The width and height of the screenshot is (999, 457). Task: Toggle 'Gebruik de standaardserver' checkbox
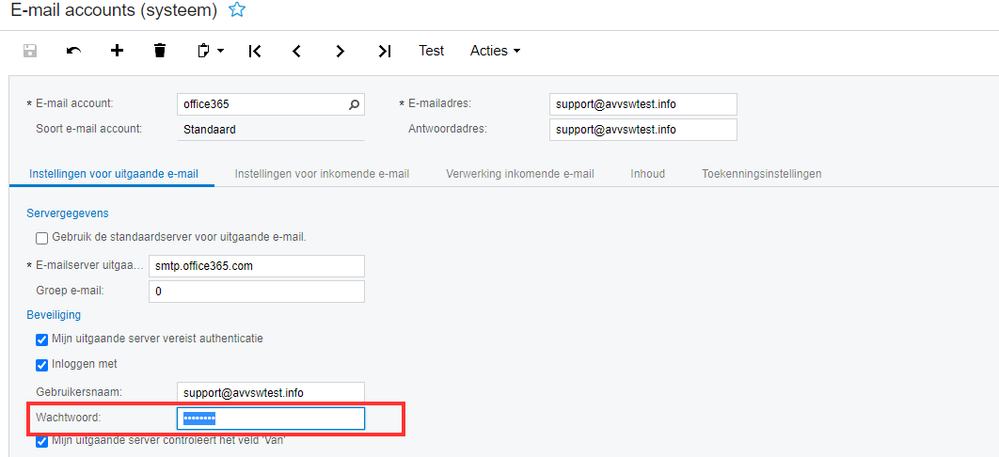[x=42, y=238]
